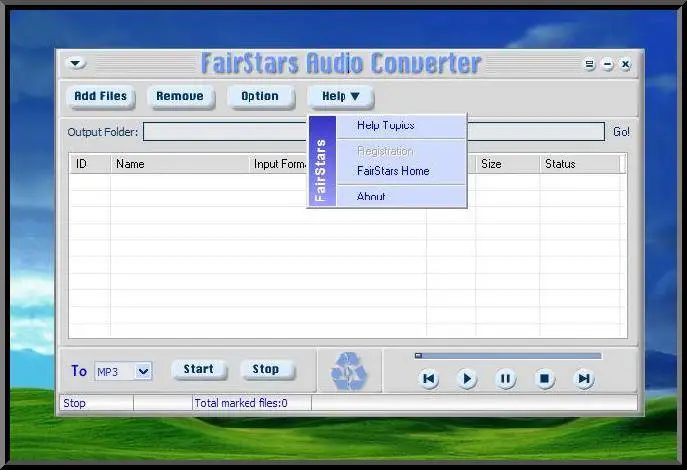The height and width of the screenshot is (470, 687).
Task: Click the Status column header
Action: click(580, 164)
